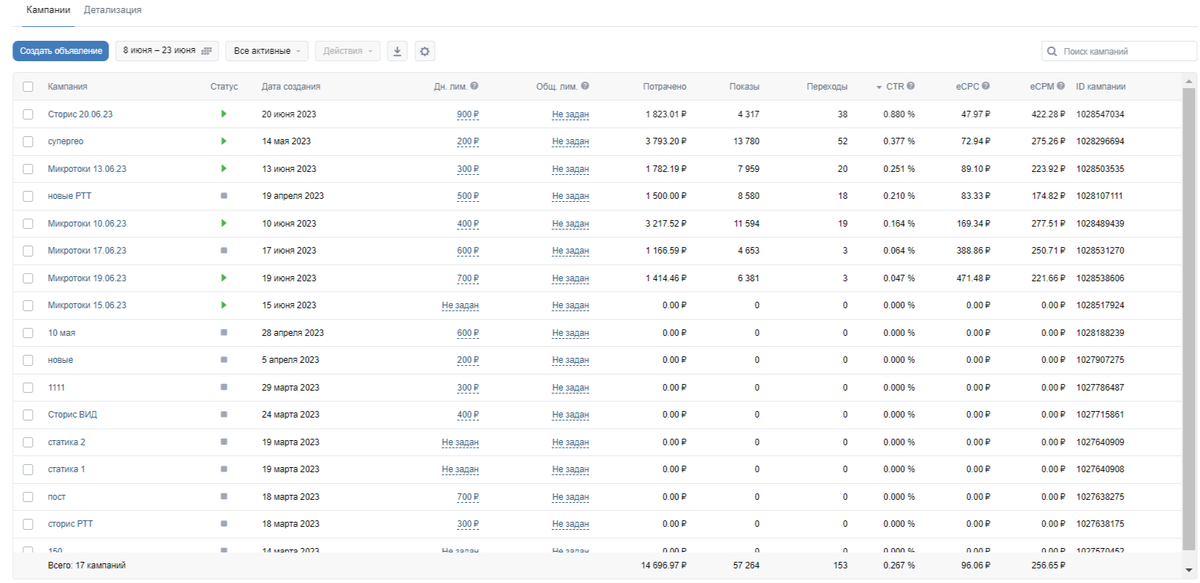Click play status icon for Микротоки 15.06.23
This screenshot has width=1200, height=583.
tap(223, 305)
